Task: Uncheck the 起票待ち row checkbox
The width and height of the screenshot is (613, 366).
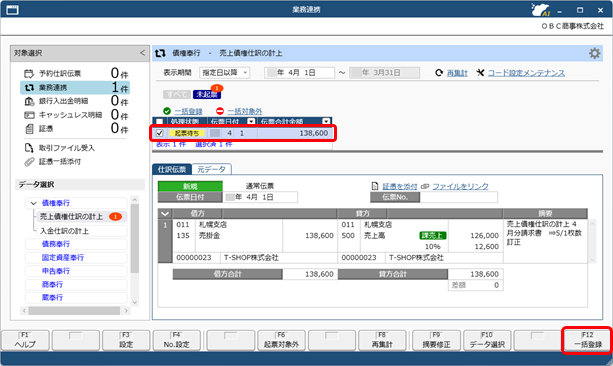Action: [160, 133]
